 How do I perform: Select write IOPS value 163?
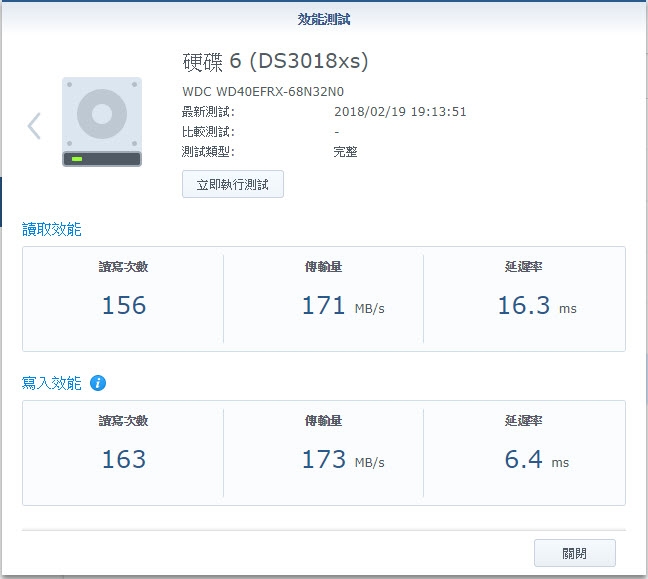click(x=124, y=459)
